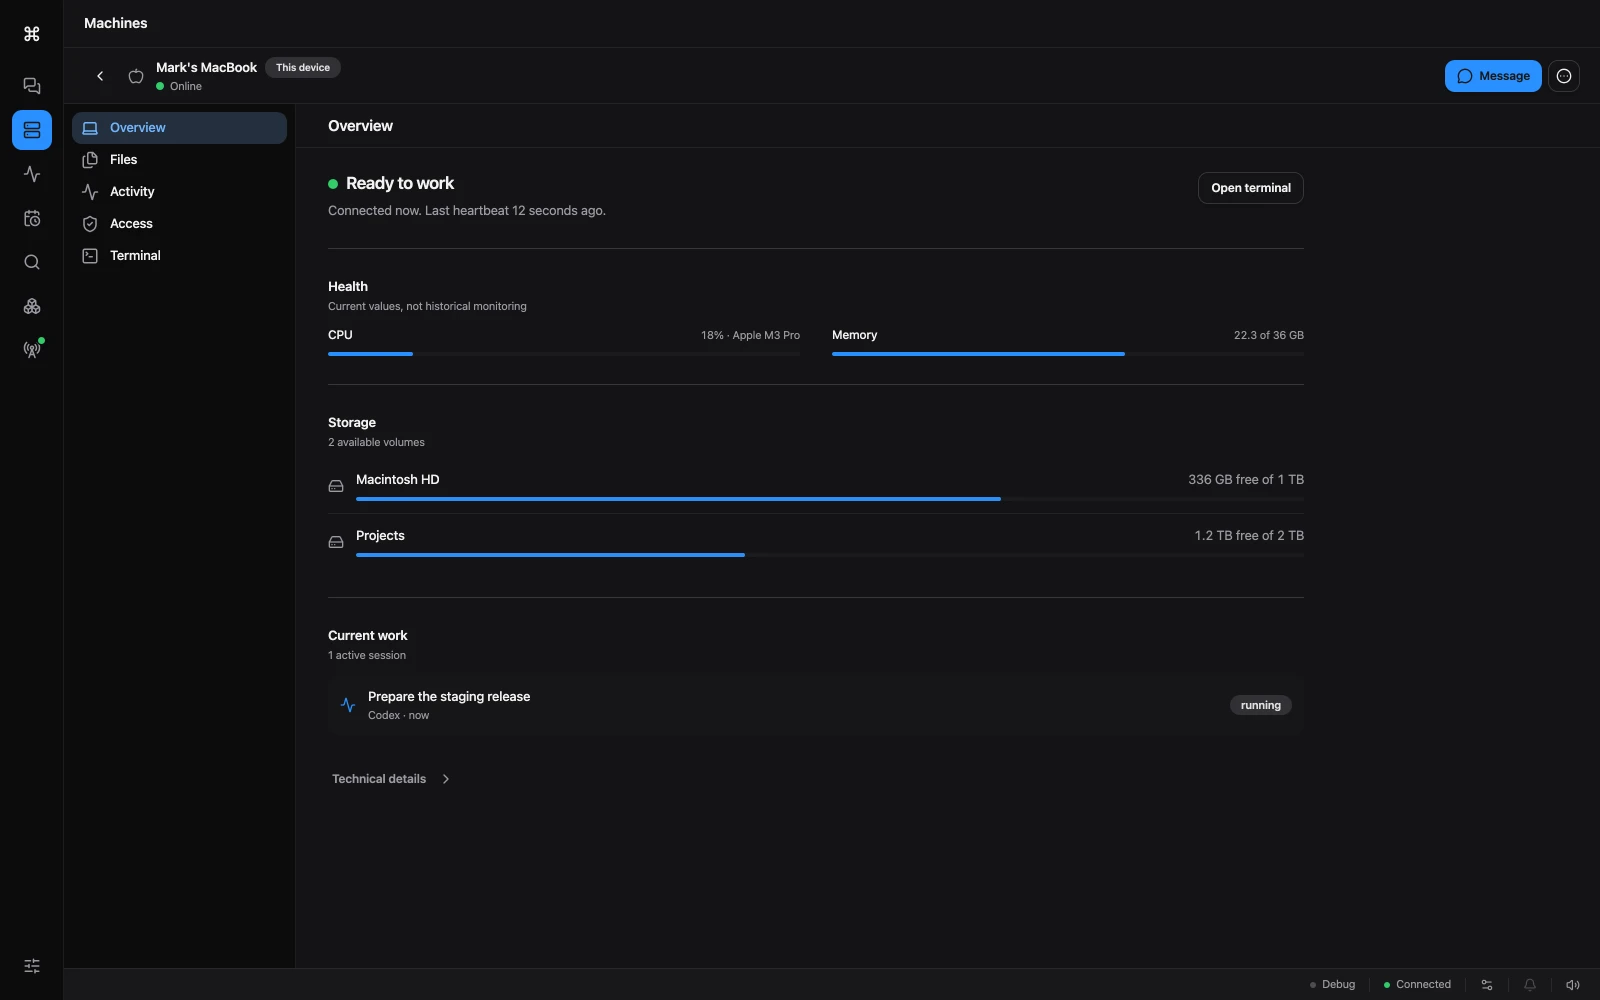Open the Prepare the staging release session
The image size is (1600, 1000).
click(816, 706)
